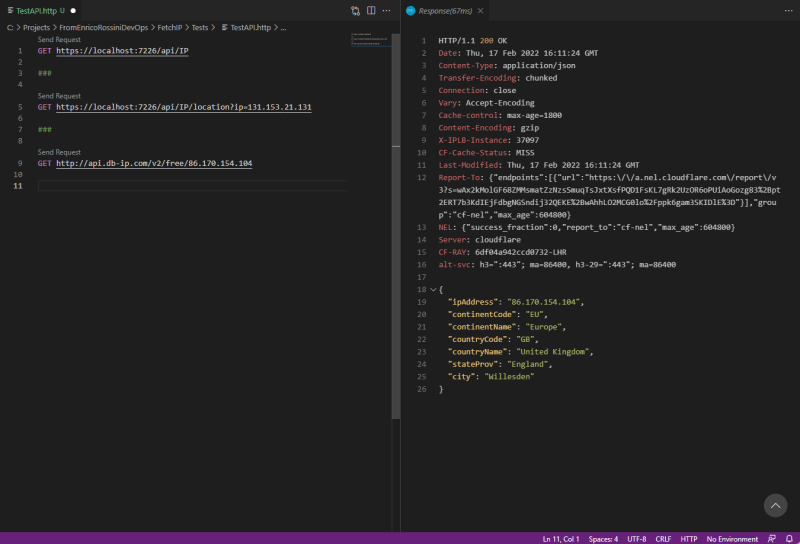Split the editor to the right
The height and width of the screenshot is (544, 800).
coord(371,11)
